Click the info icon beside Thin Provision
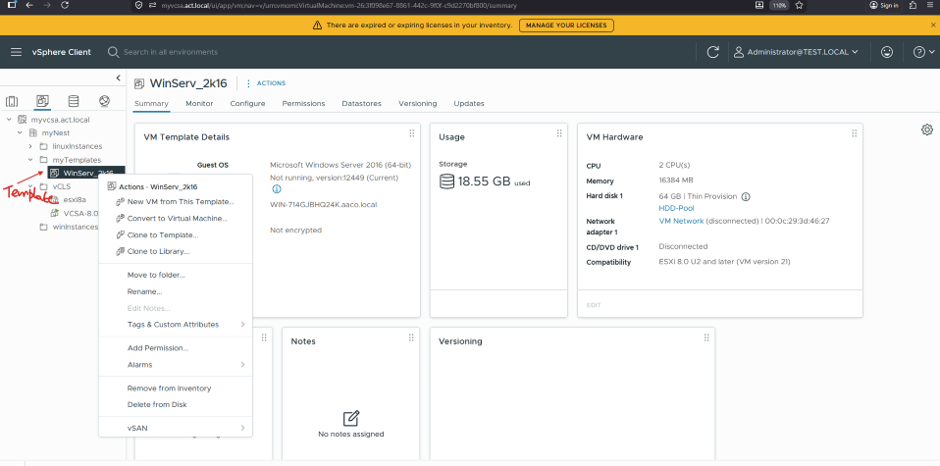This screenshot has height=466, width=940. tap(746, 196)
